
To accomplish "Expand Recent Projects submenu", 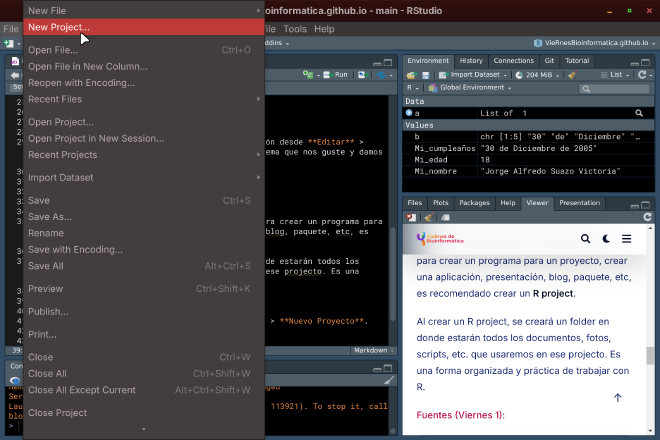I will pos(144,155).
